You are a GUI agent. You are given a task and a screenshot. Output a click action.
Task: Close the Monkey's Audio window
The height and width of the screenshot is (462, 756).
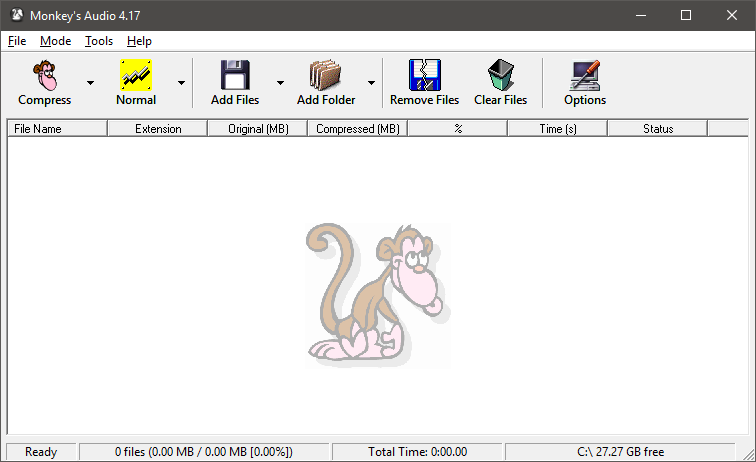(x=731, y=15)
